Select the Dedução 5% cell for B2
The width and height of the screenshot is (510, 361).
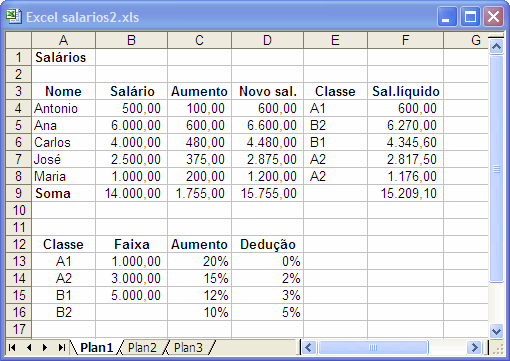268,312
